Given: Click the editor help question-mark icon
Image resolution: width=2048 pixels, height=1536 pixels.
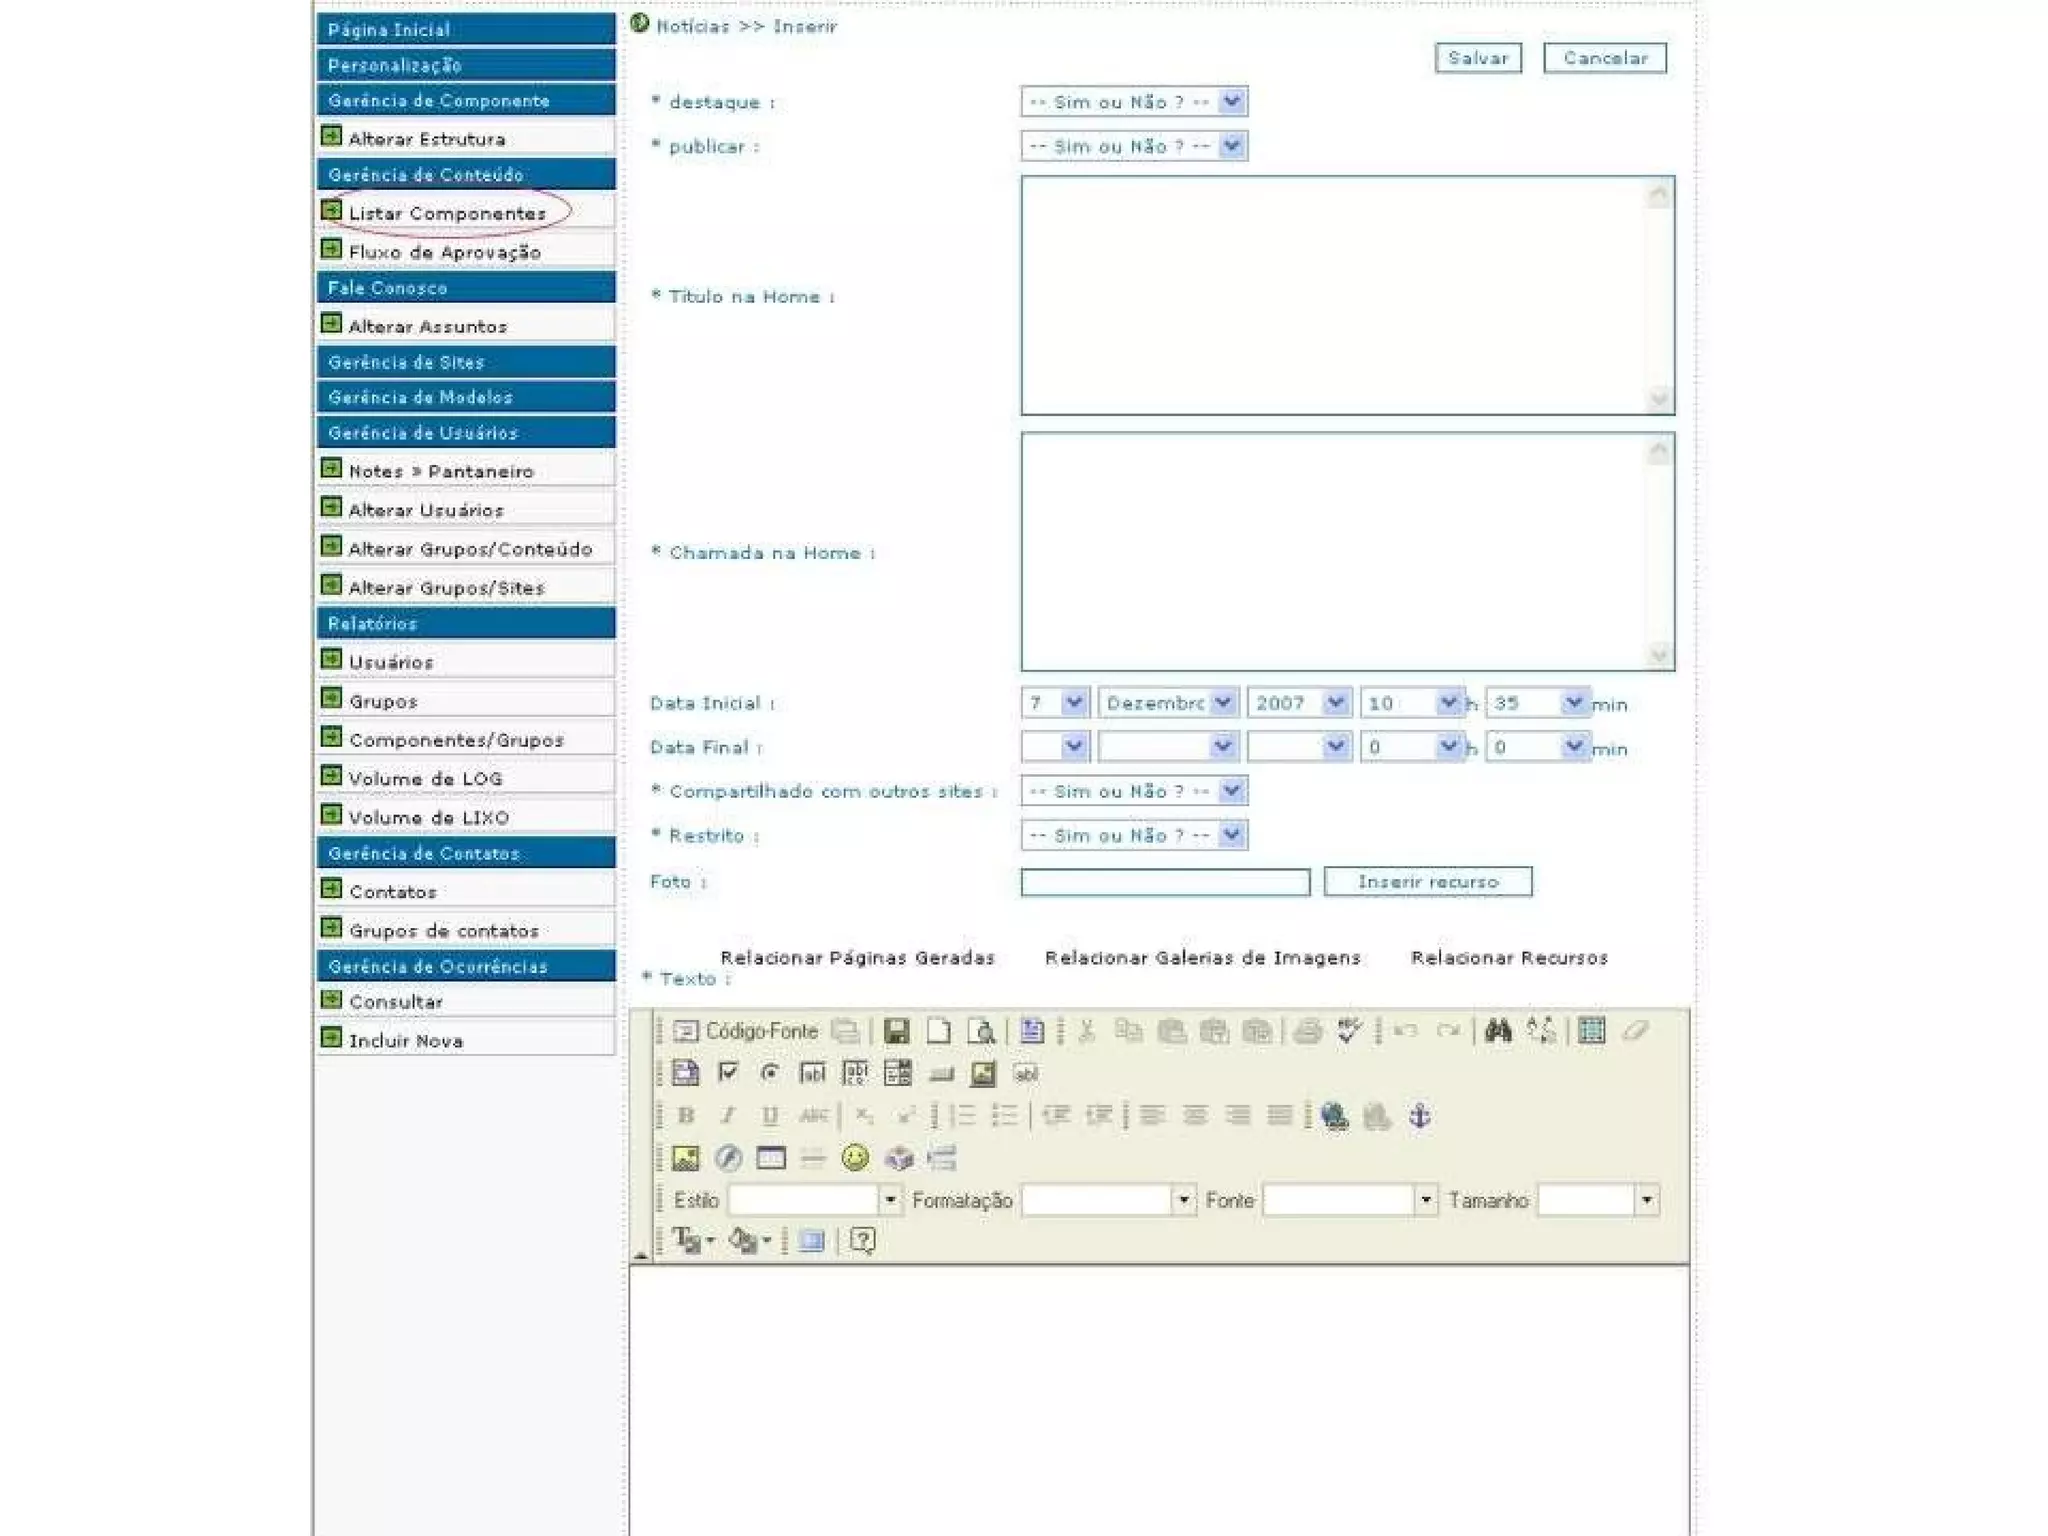Looking at the screenshot, I should [x=862, y=1241].
